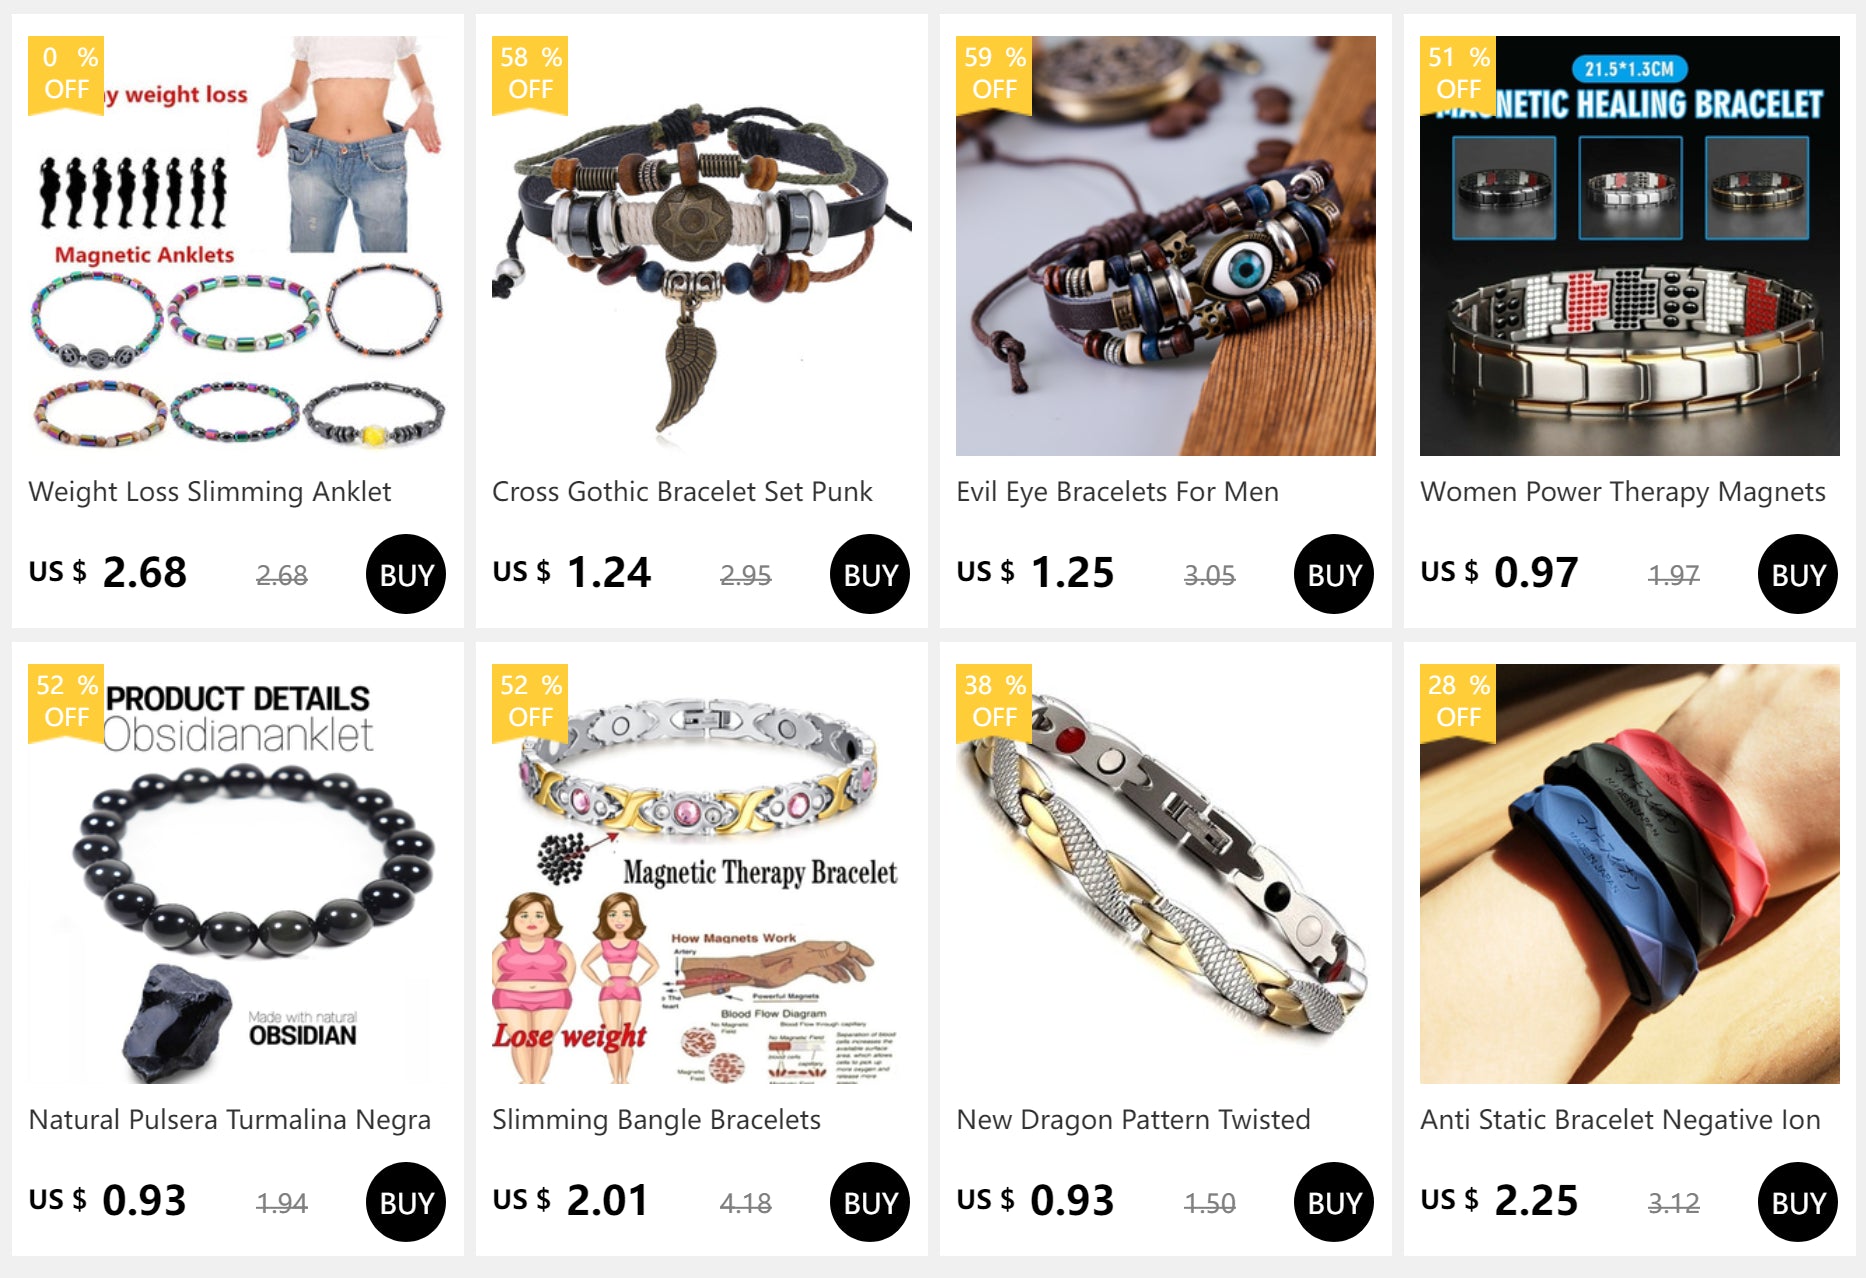1866x1278 pixels.
Task: Open the evil eye bracelet photo
Action: [1166, 246]
